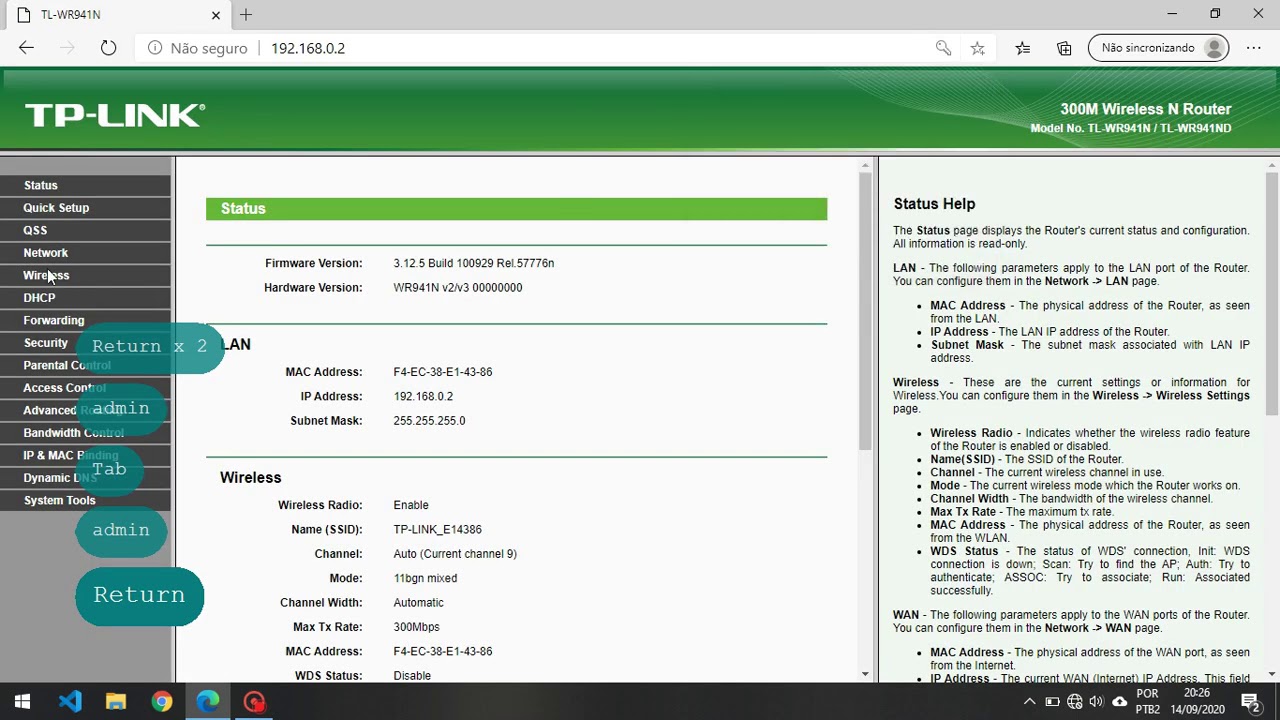
Task: Click the Max Tx Rate 300Mbps value
Action: (417, 627)
